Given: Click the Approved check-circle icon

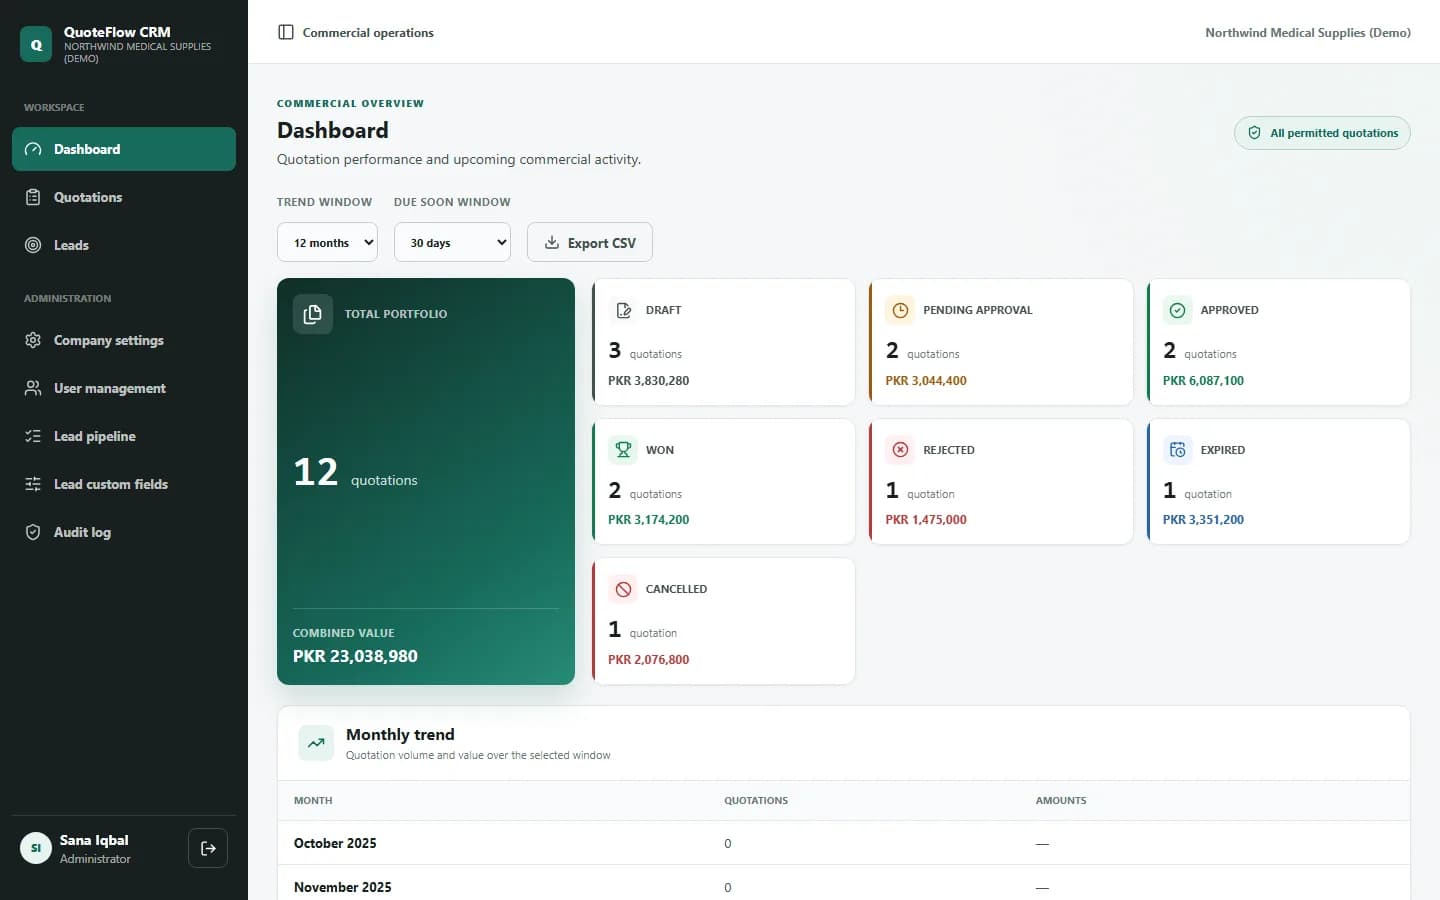Looking at the screenshot, I should pos(1178,310).
